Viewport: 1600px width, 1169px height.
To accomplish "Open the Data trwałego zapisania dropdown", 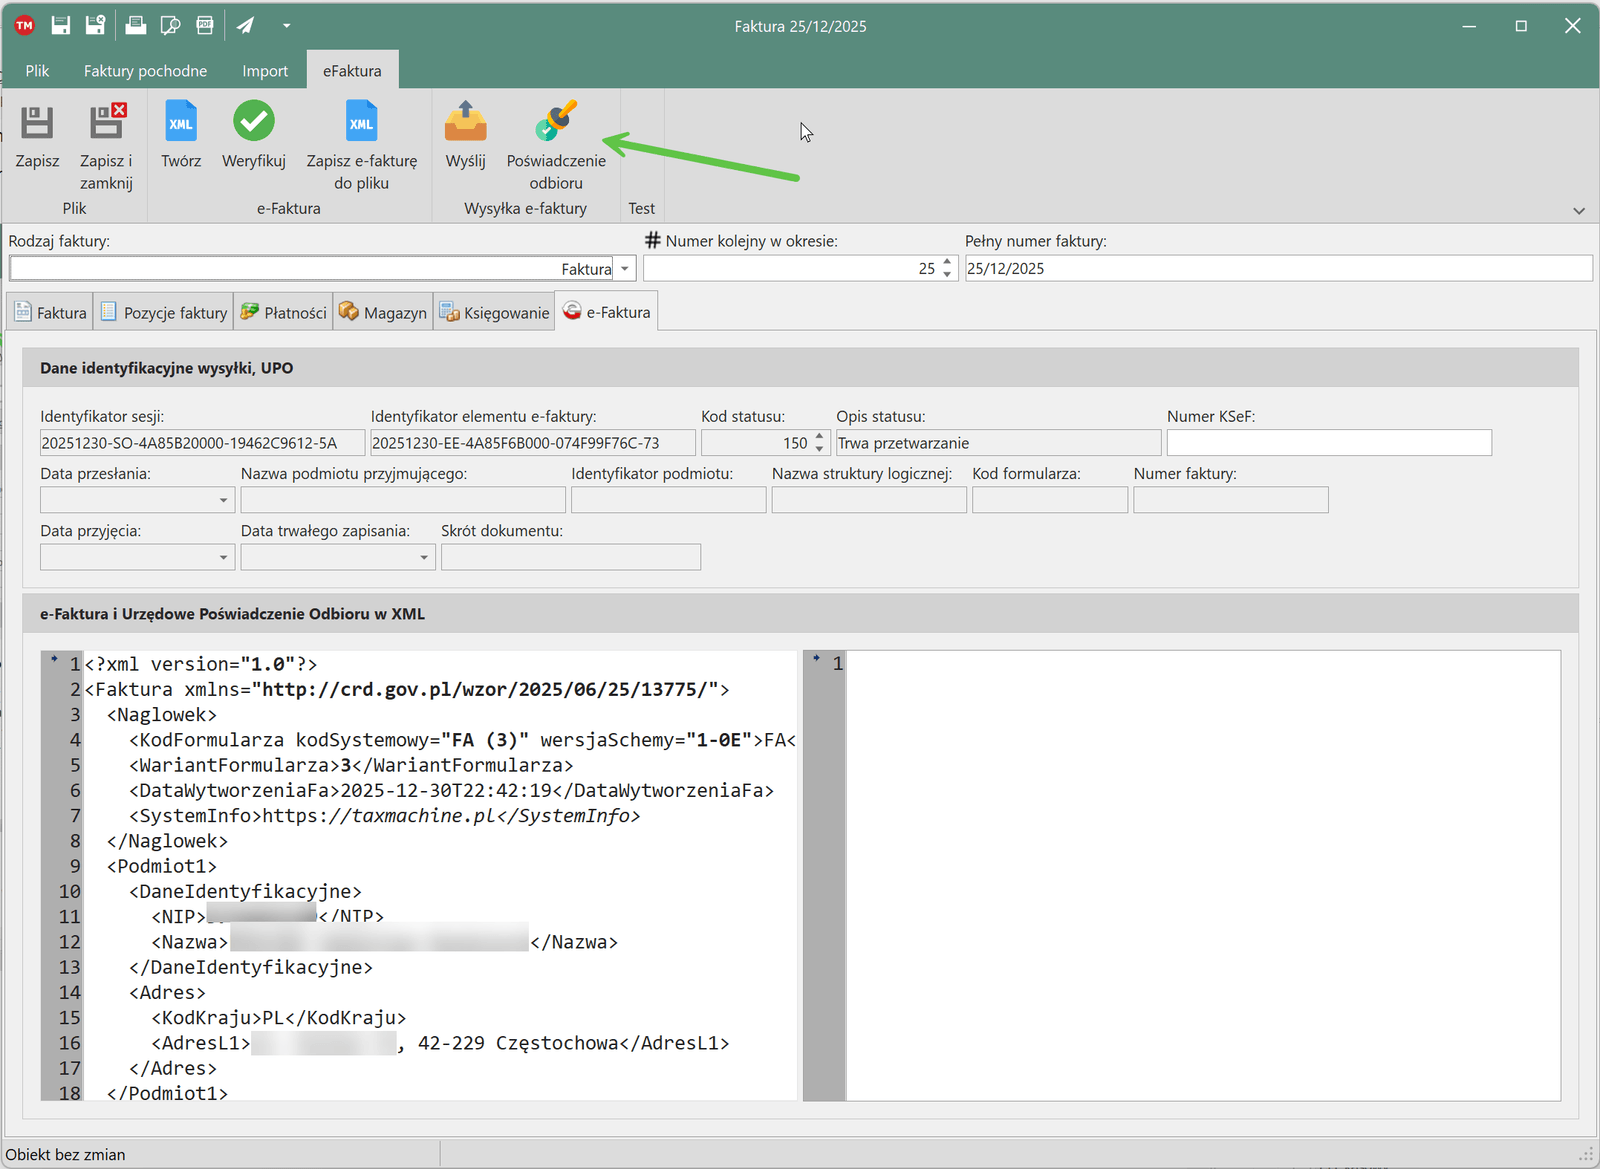I will coord(423,557).
